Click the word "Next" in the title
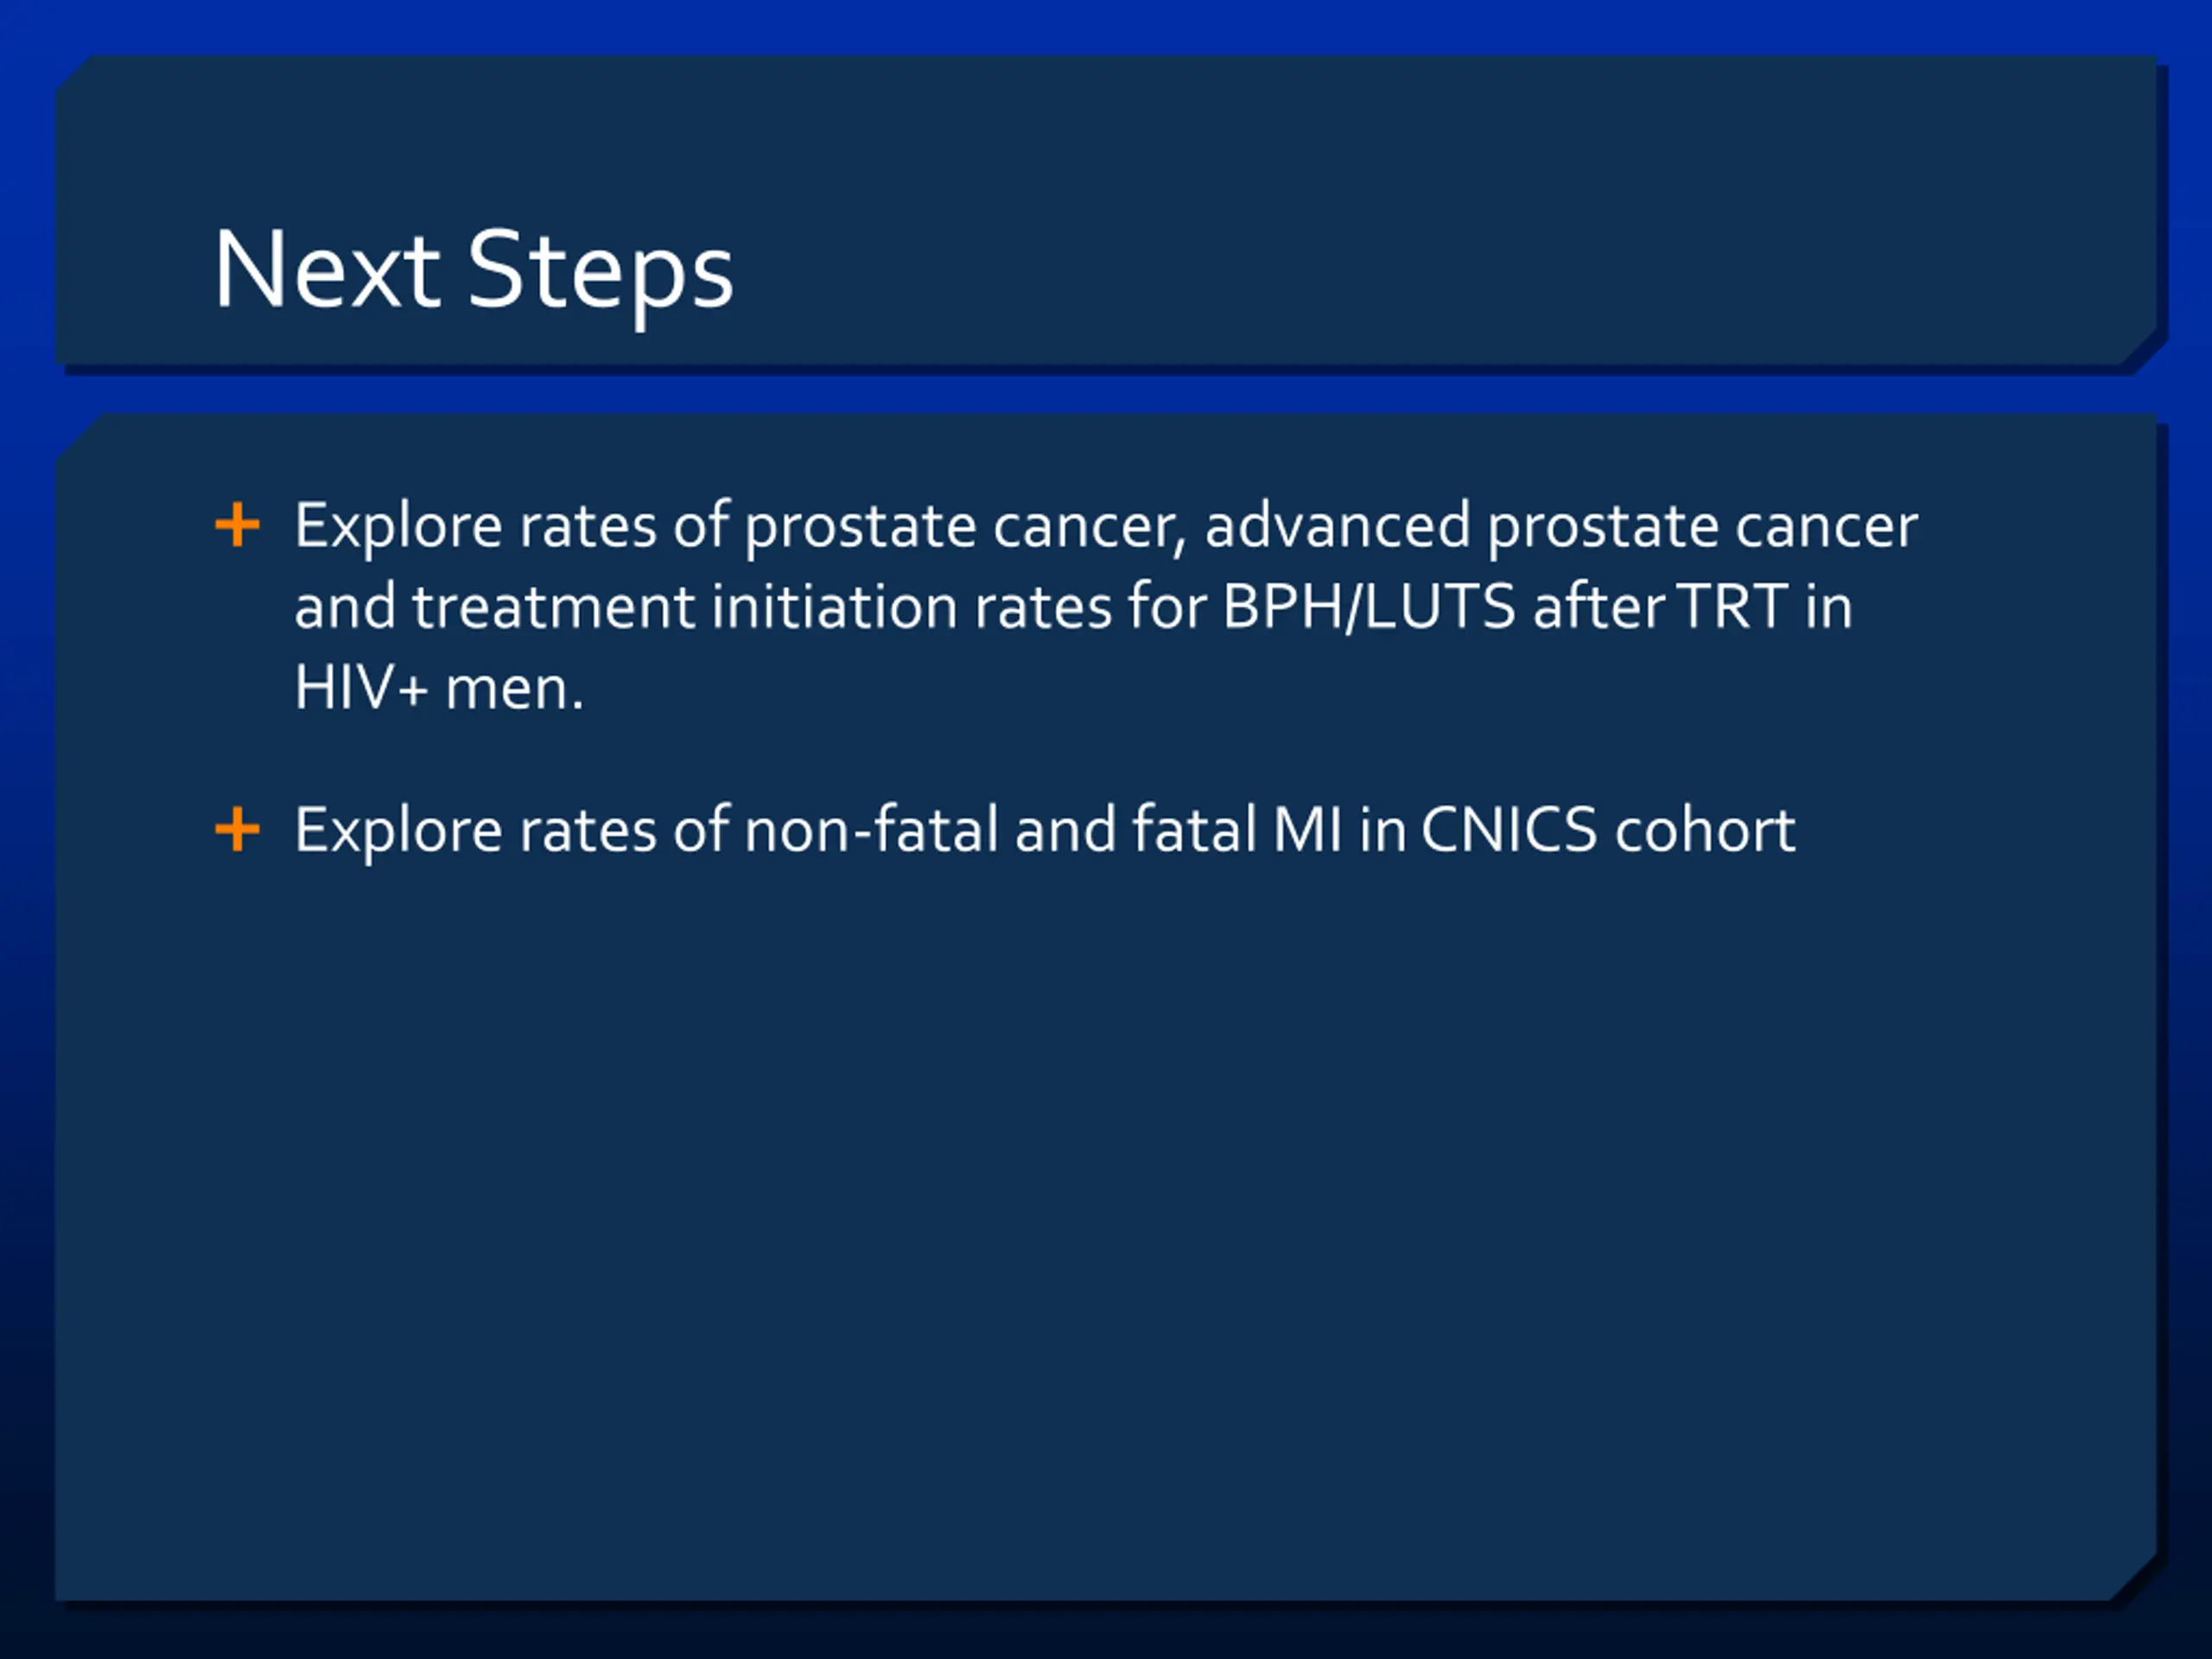 [x=326, y=268]
